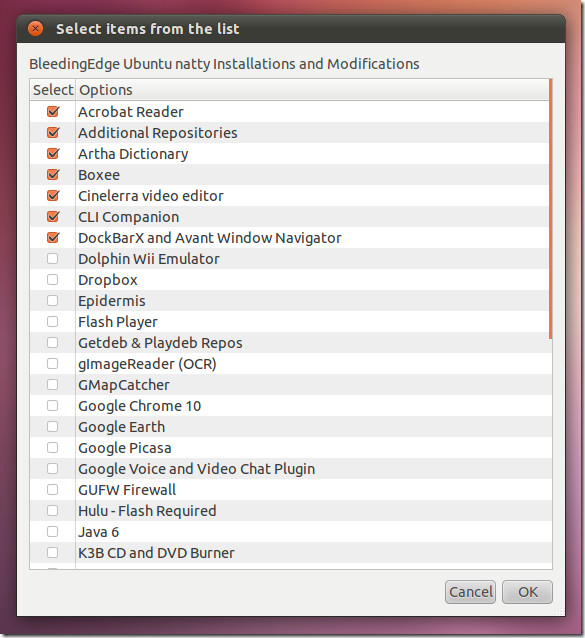The image size is (585, 638).
Task: Uncheck the Artha Dictionary checkbox
Action: [x=53, y=154]
